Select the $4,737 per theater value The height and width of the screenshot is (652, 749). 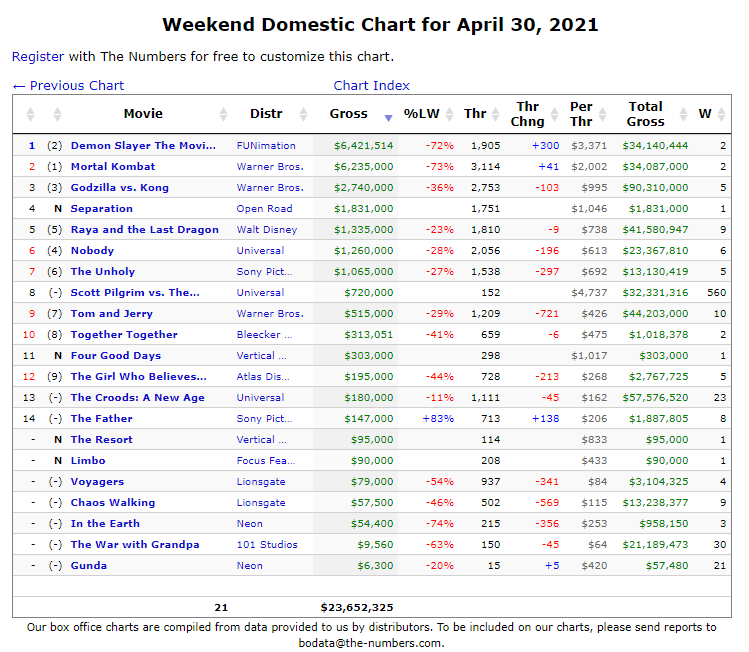click(589, 293)
